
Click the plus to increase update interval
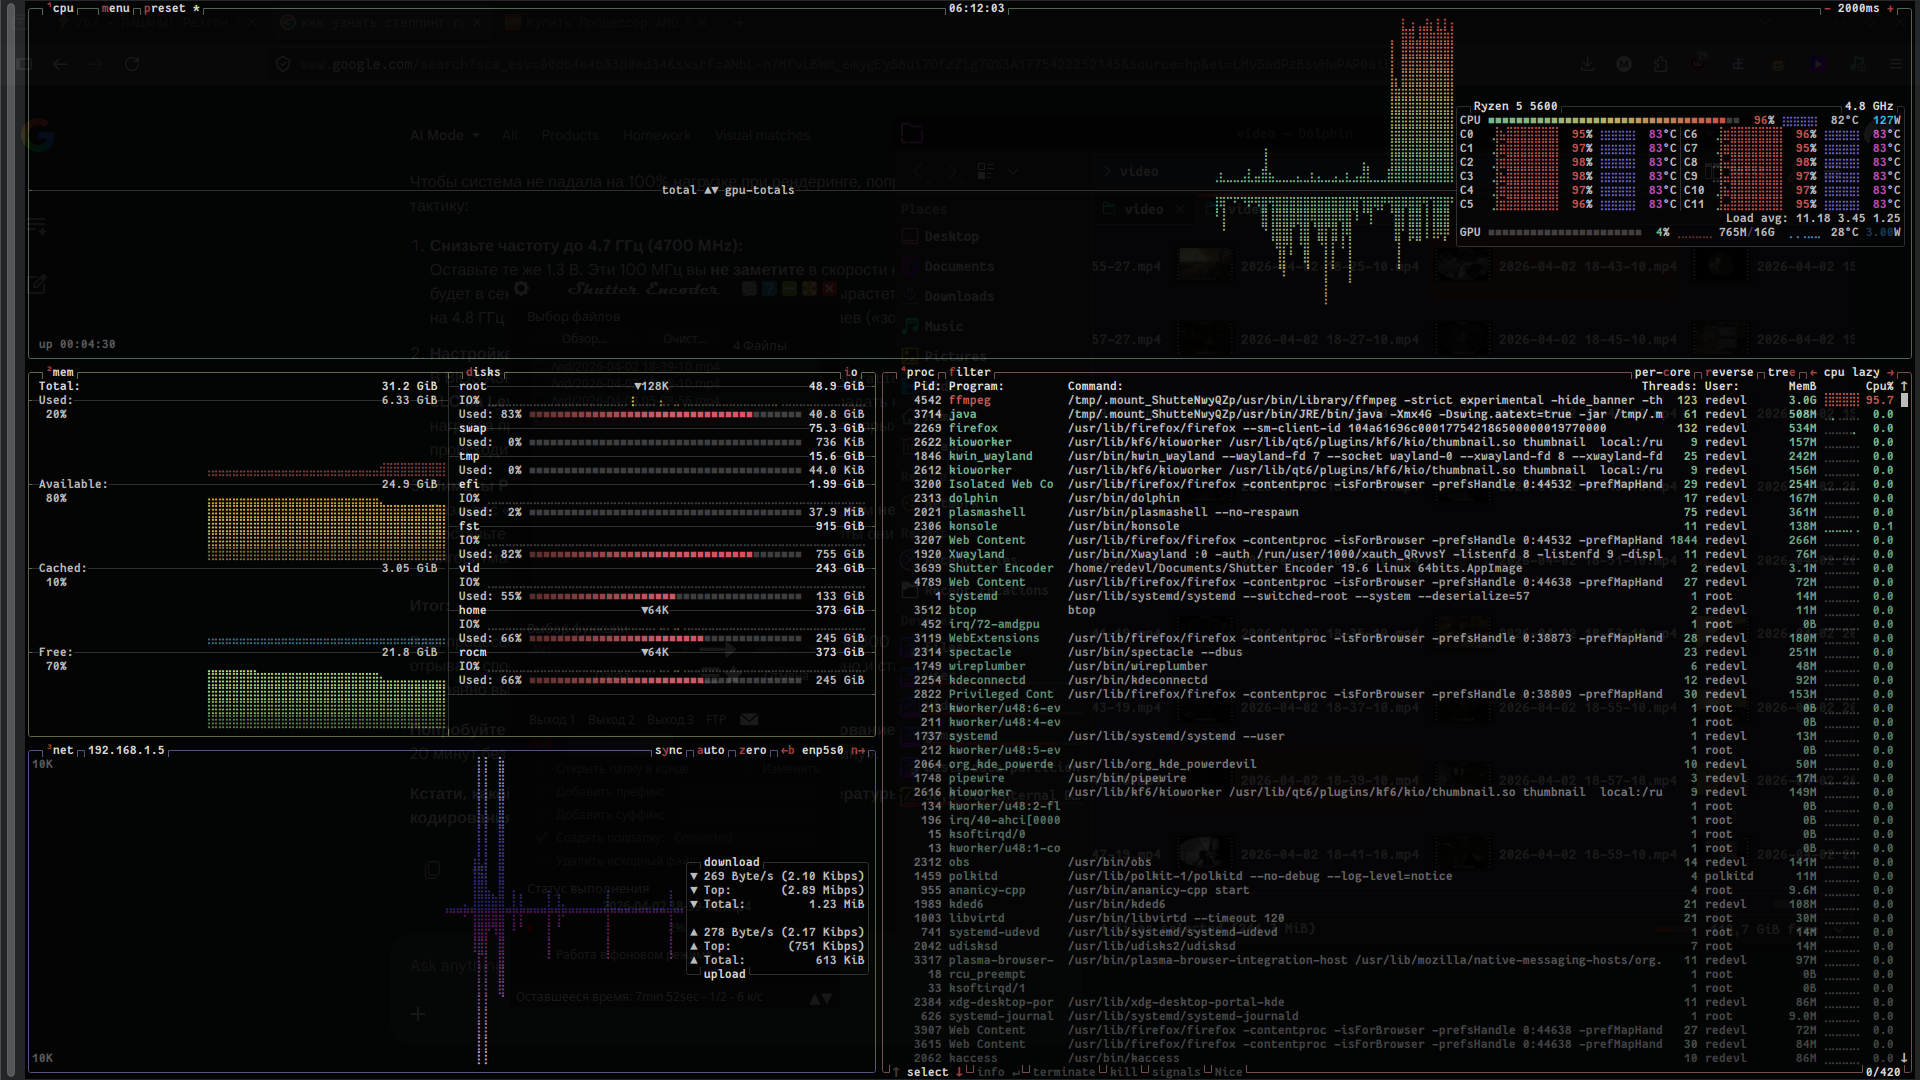coord(1889,8)
